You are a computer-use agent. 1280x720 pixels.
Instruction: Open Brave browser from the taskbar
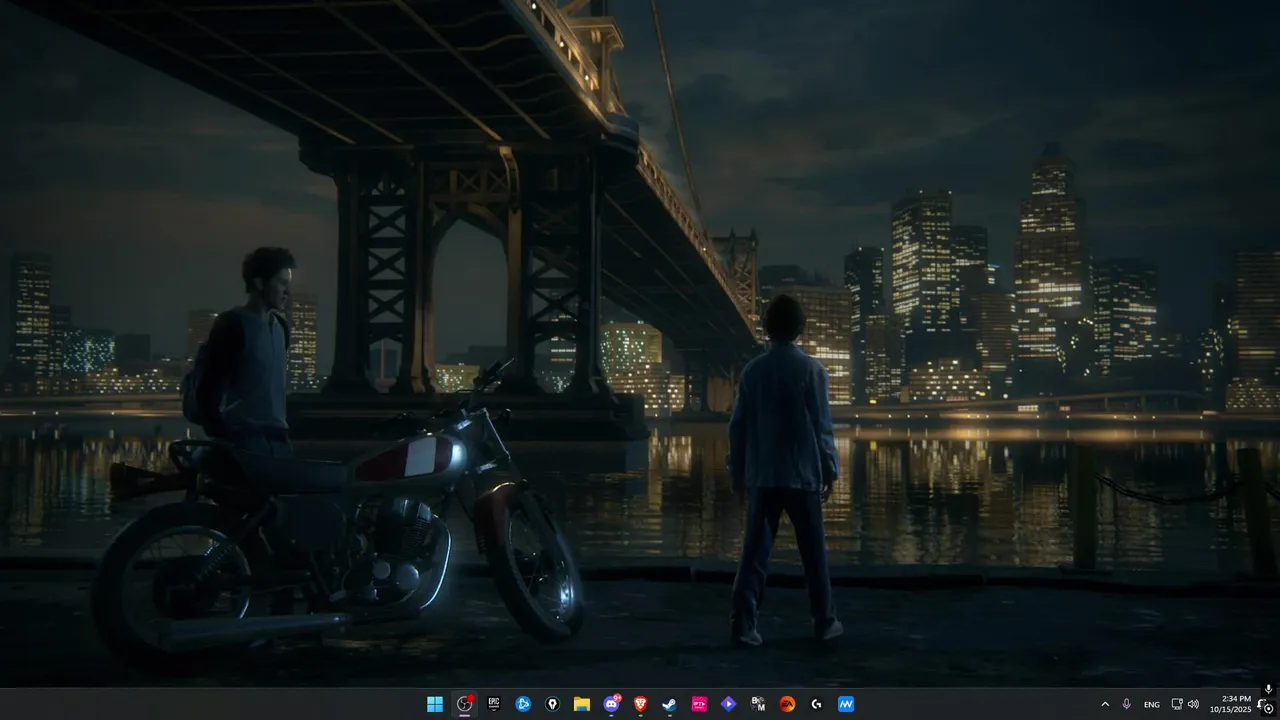[x=640, y=704]
